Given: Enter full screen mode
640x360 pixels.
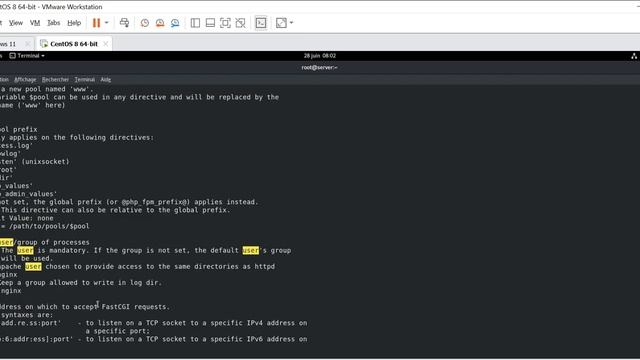Looking at the screenshot, I should click(225, 23).
